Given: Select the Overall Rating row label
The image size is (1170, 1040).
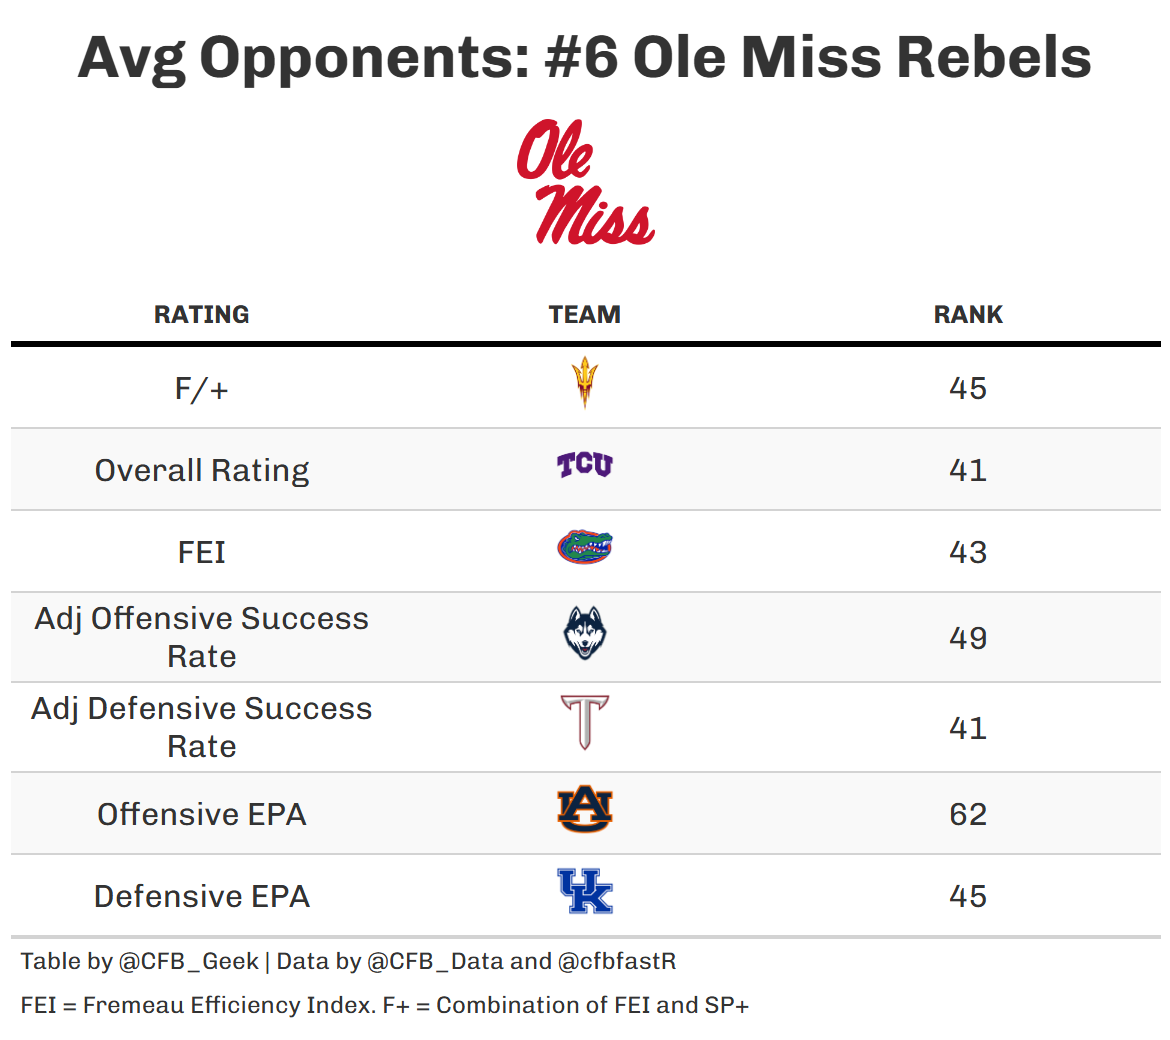Looking at the screenshot, I should pyautogui.click(x=202, y=470).
